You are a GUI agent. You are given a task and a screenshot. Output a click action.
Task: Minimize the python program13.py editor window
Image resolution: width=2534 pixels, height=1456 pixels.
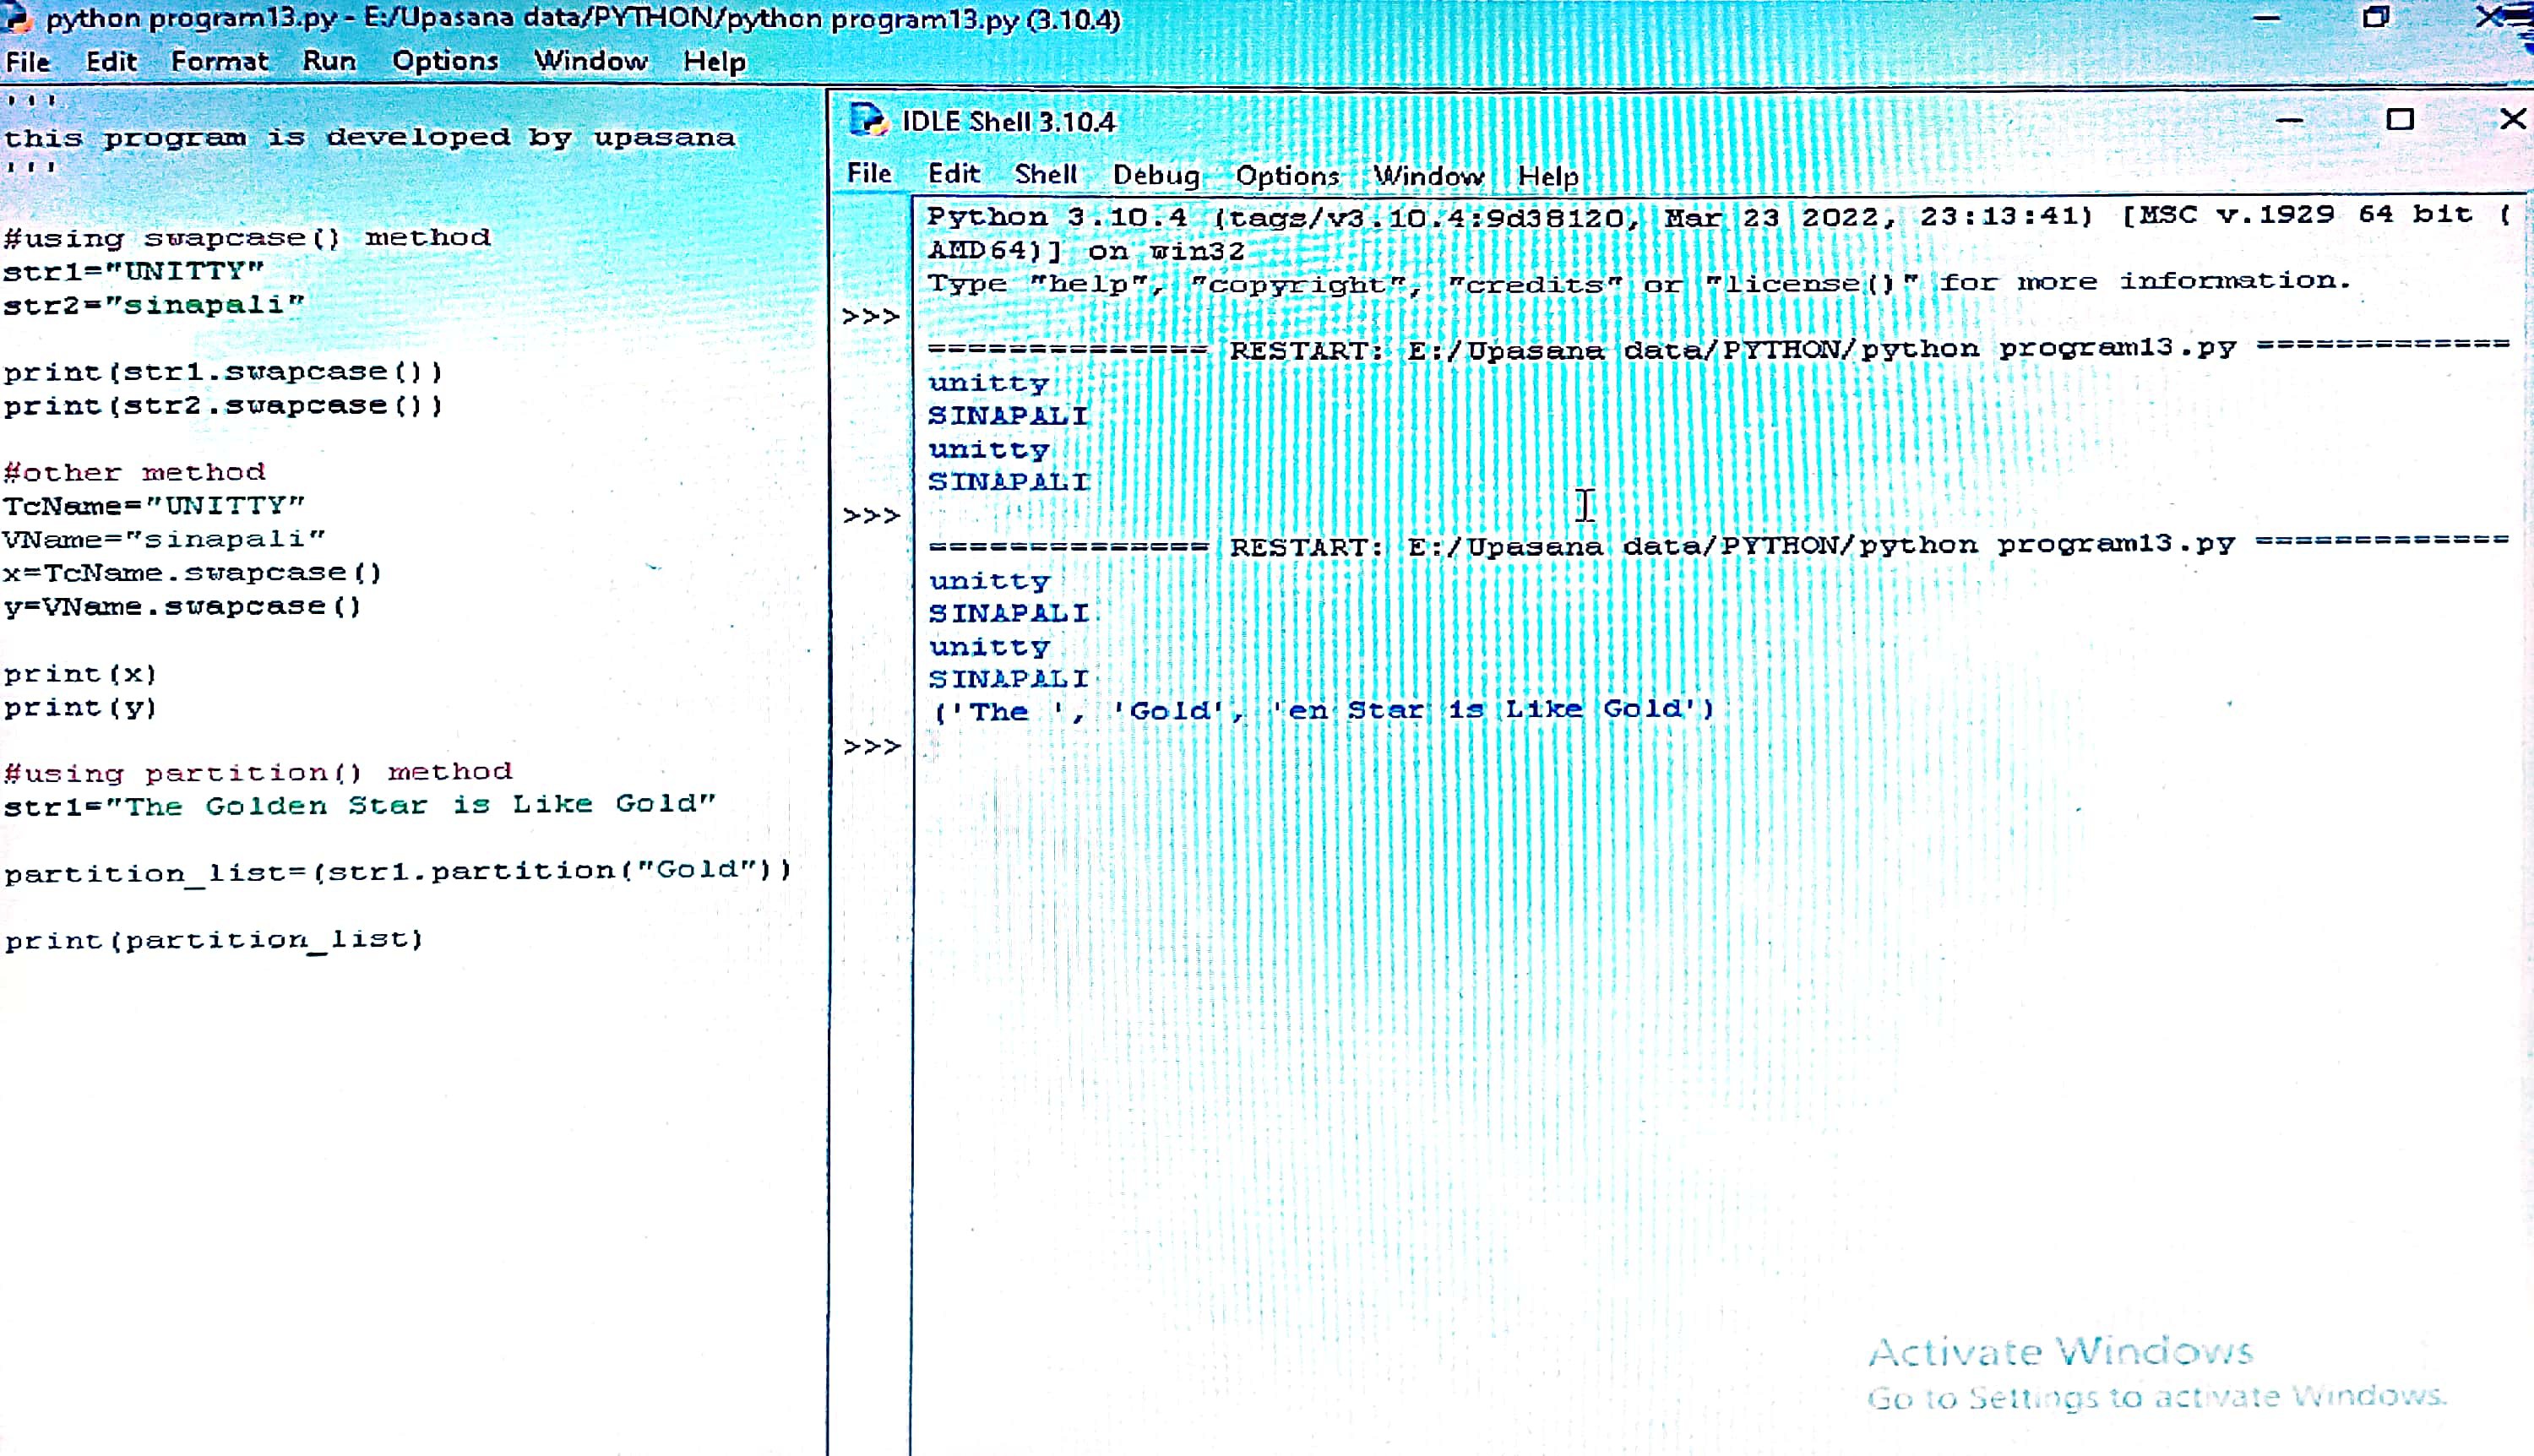pyautogui.click(x=2266, y=17)
